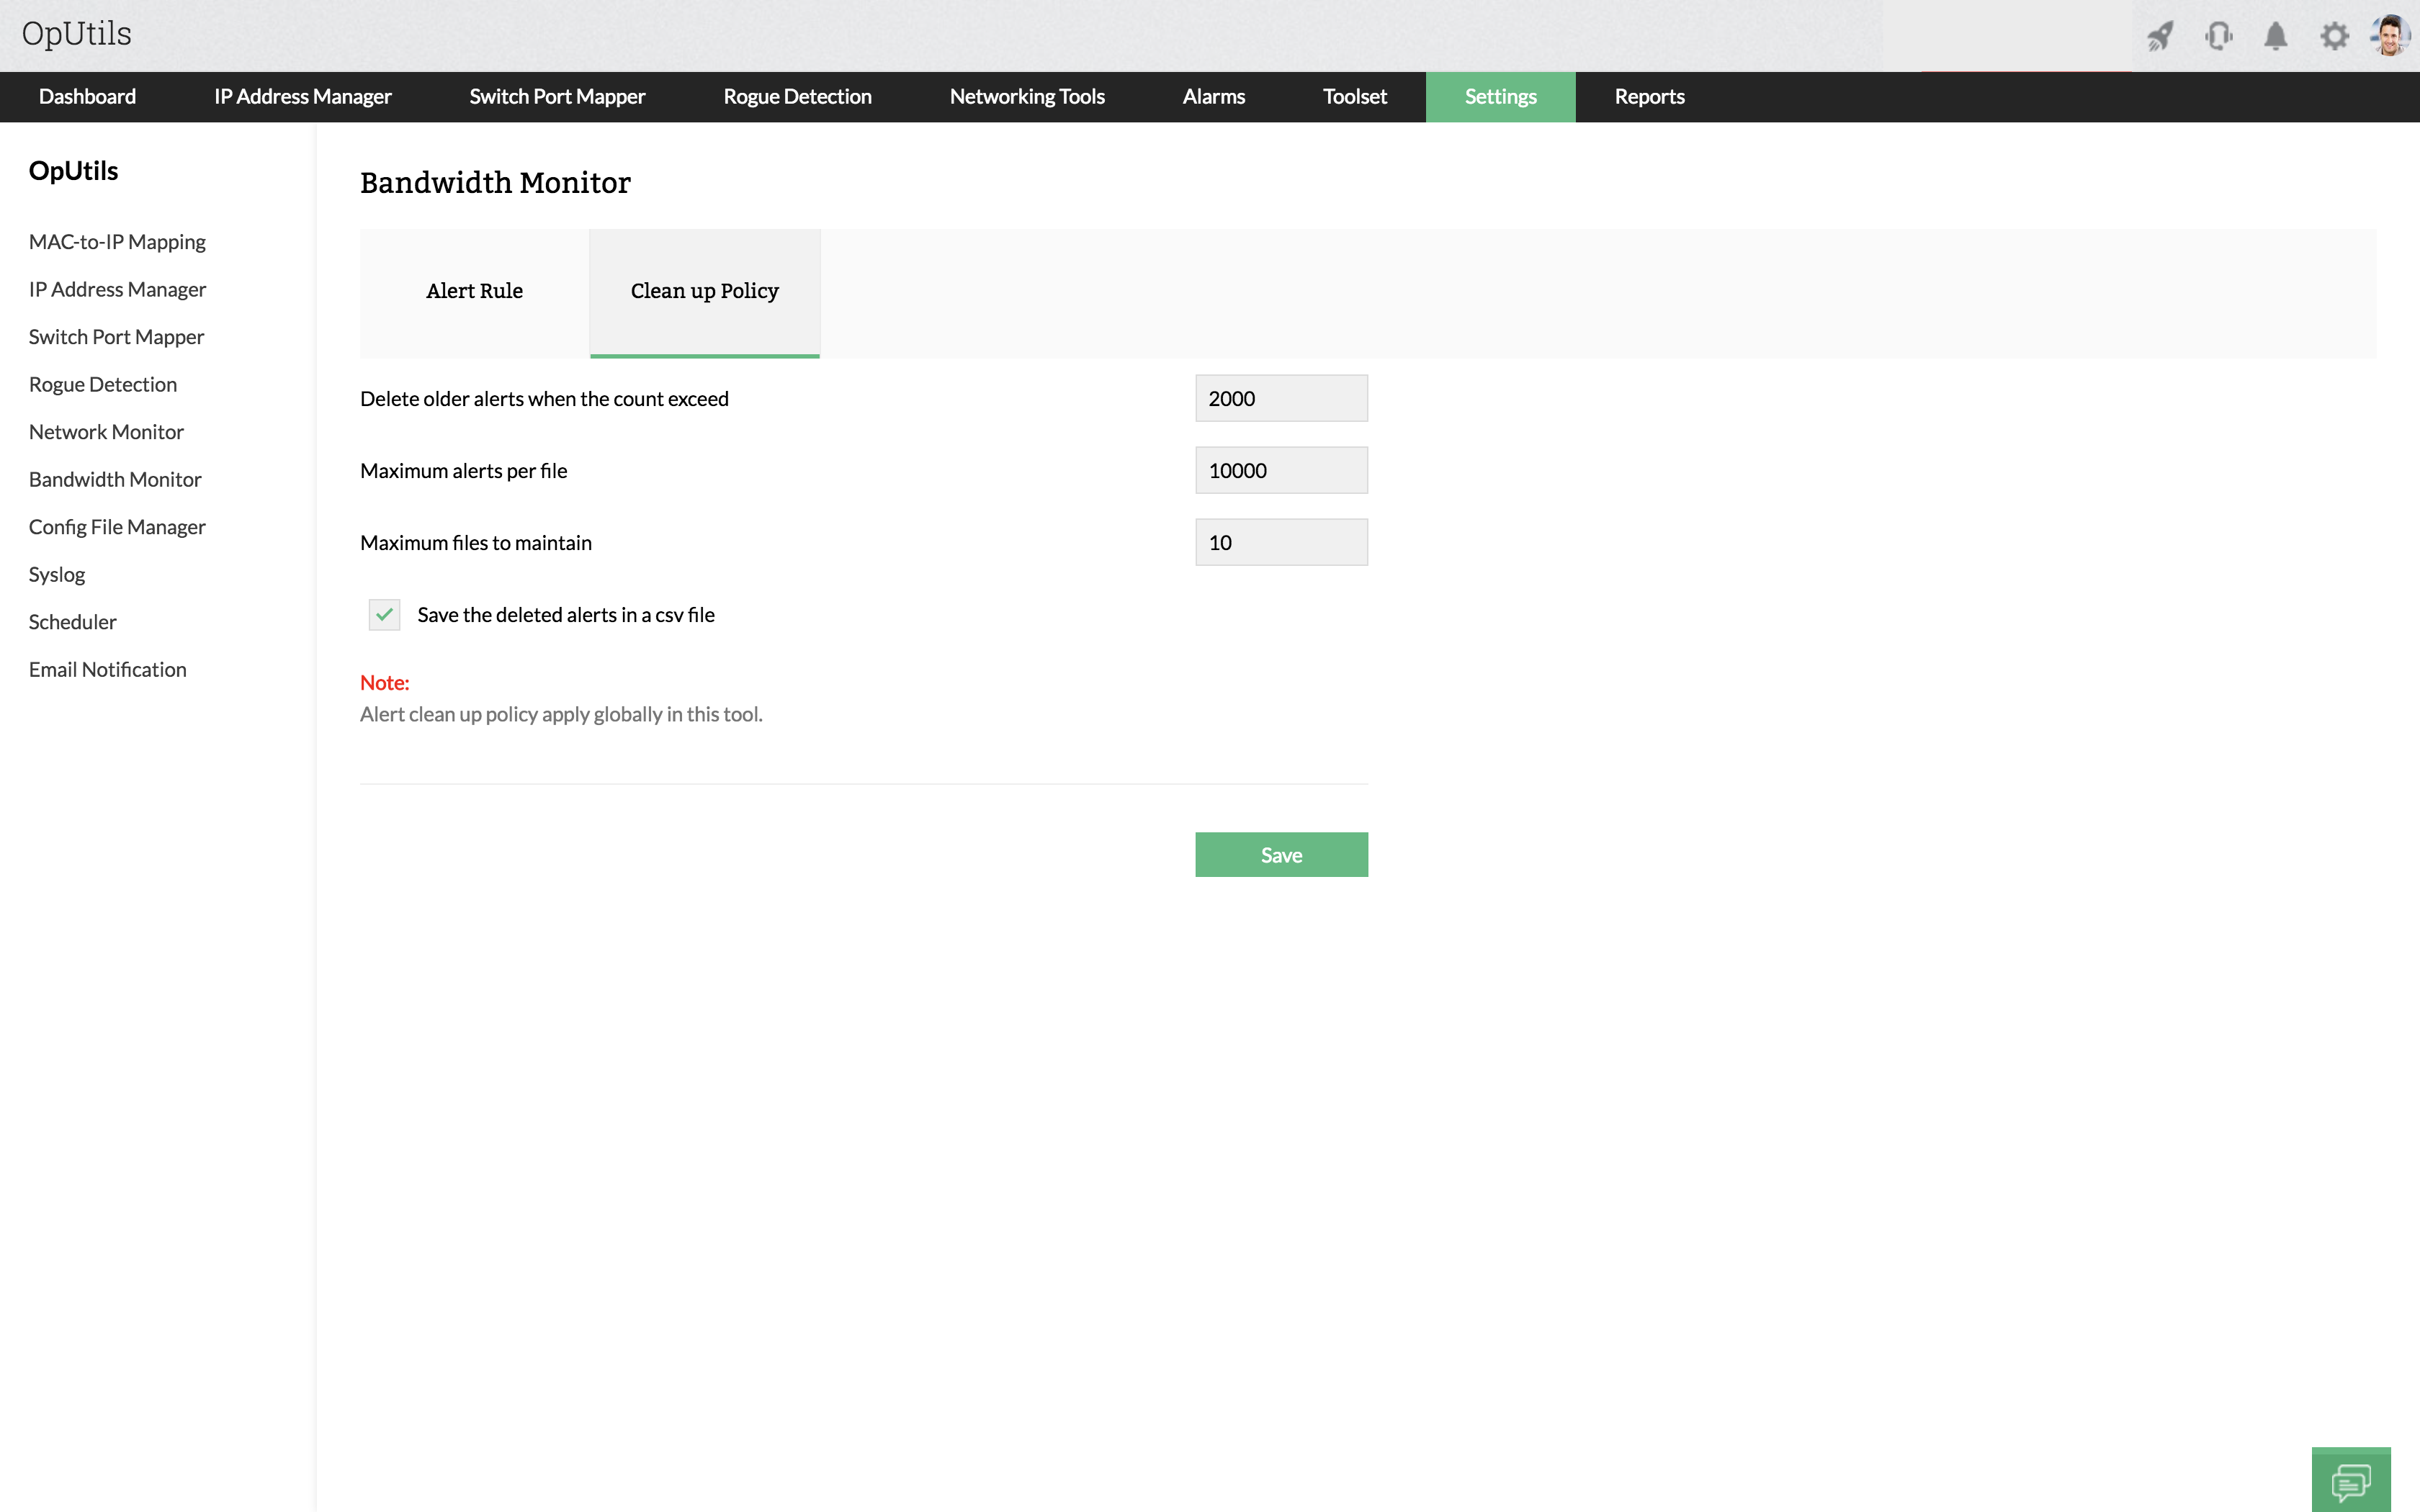Click the rocket quick-launch icon
This screenshot has width=2420, height=1512.
[2160, 36]
